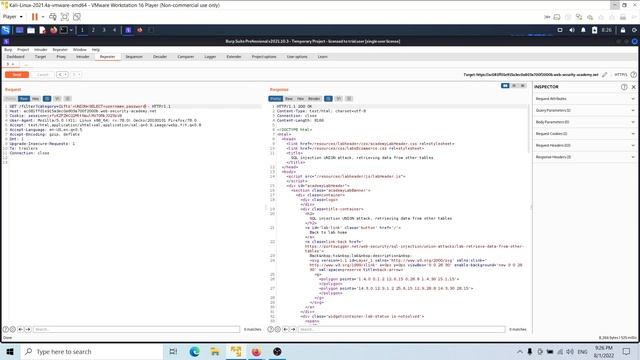Open terminal emulator in Kali panel

pos(64,30)
